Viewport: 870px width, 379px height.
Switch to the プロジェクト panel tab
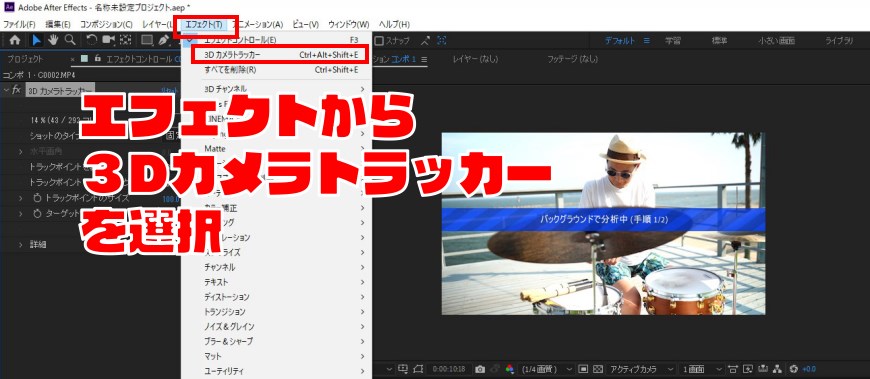point(26,59)
